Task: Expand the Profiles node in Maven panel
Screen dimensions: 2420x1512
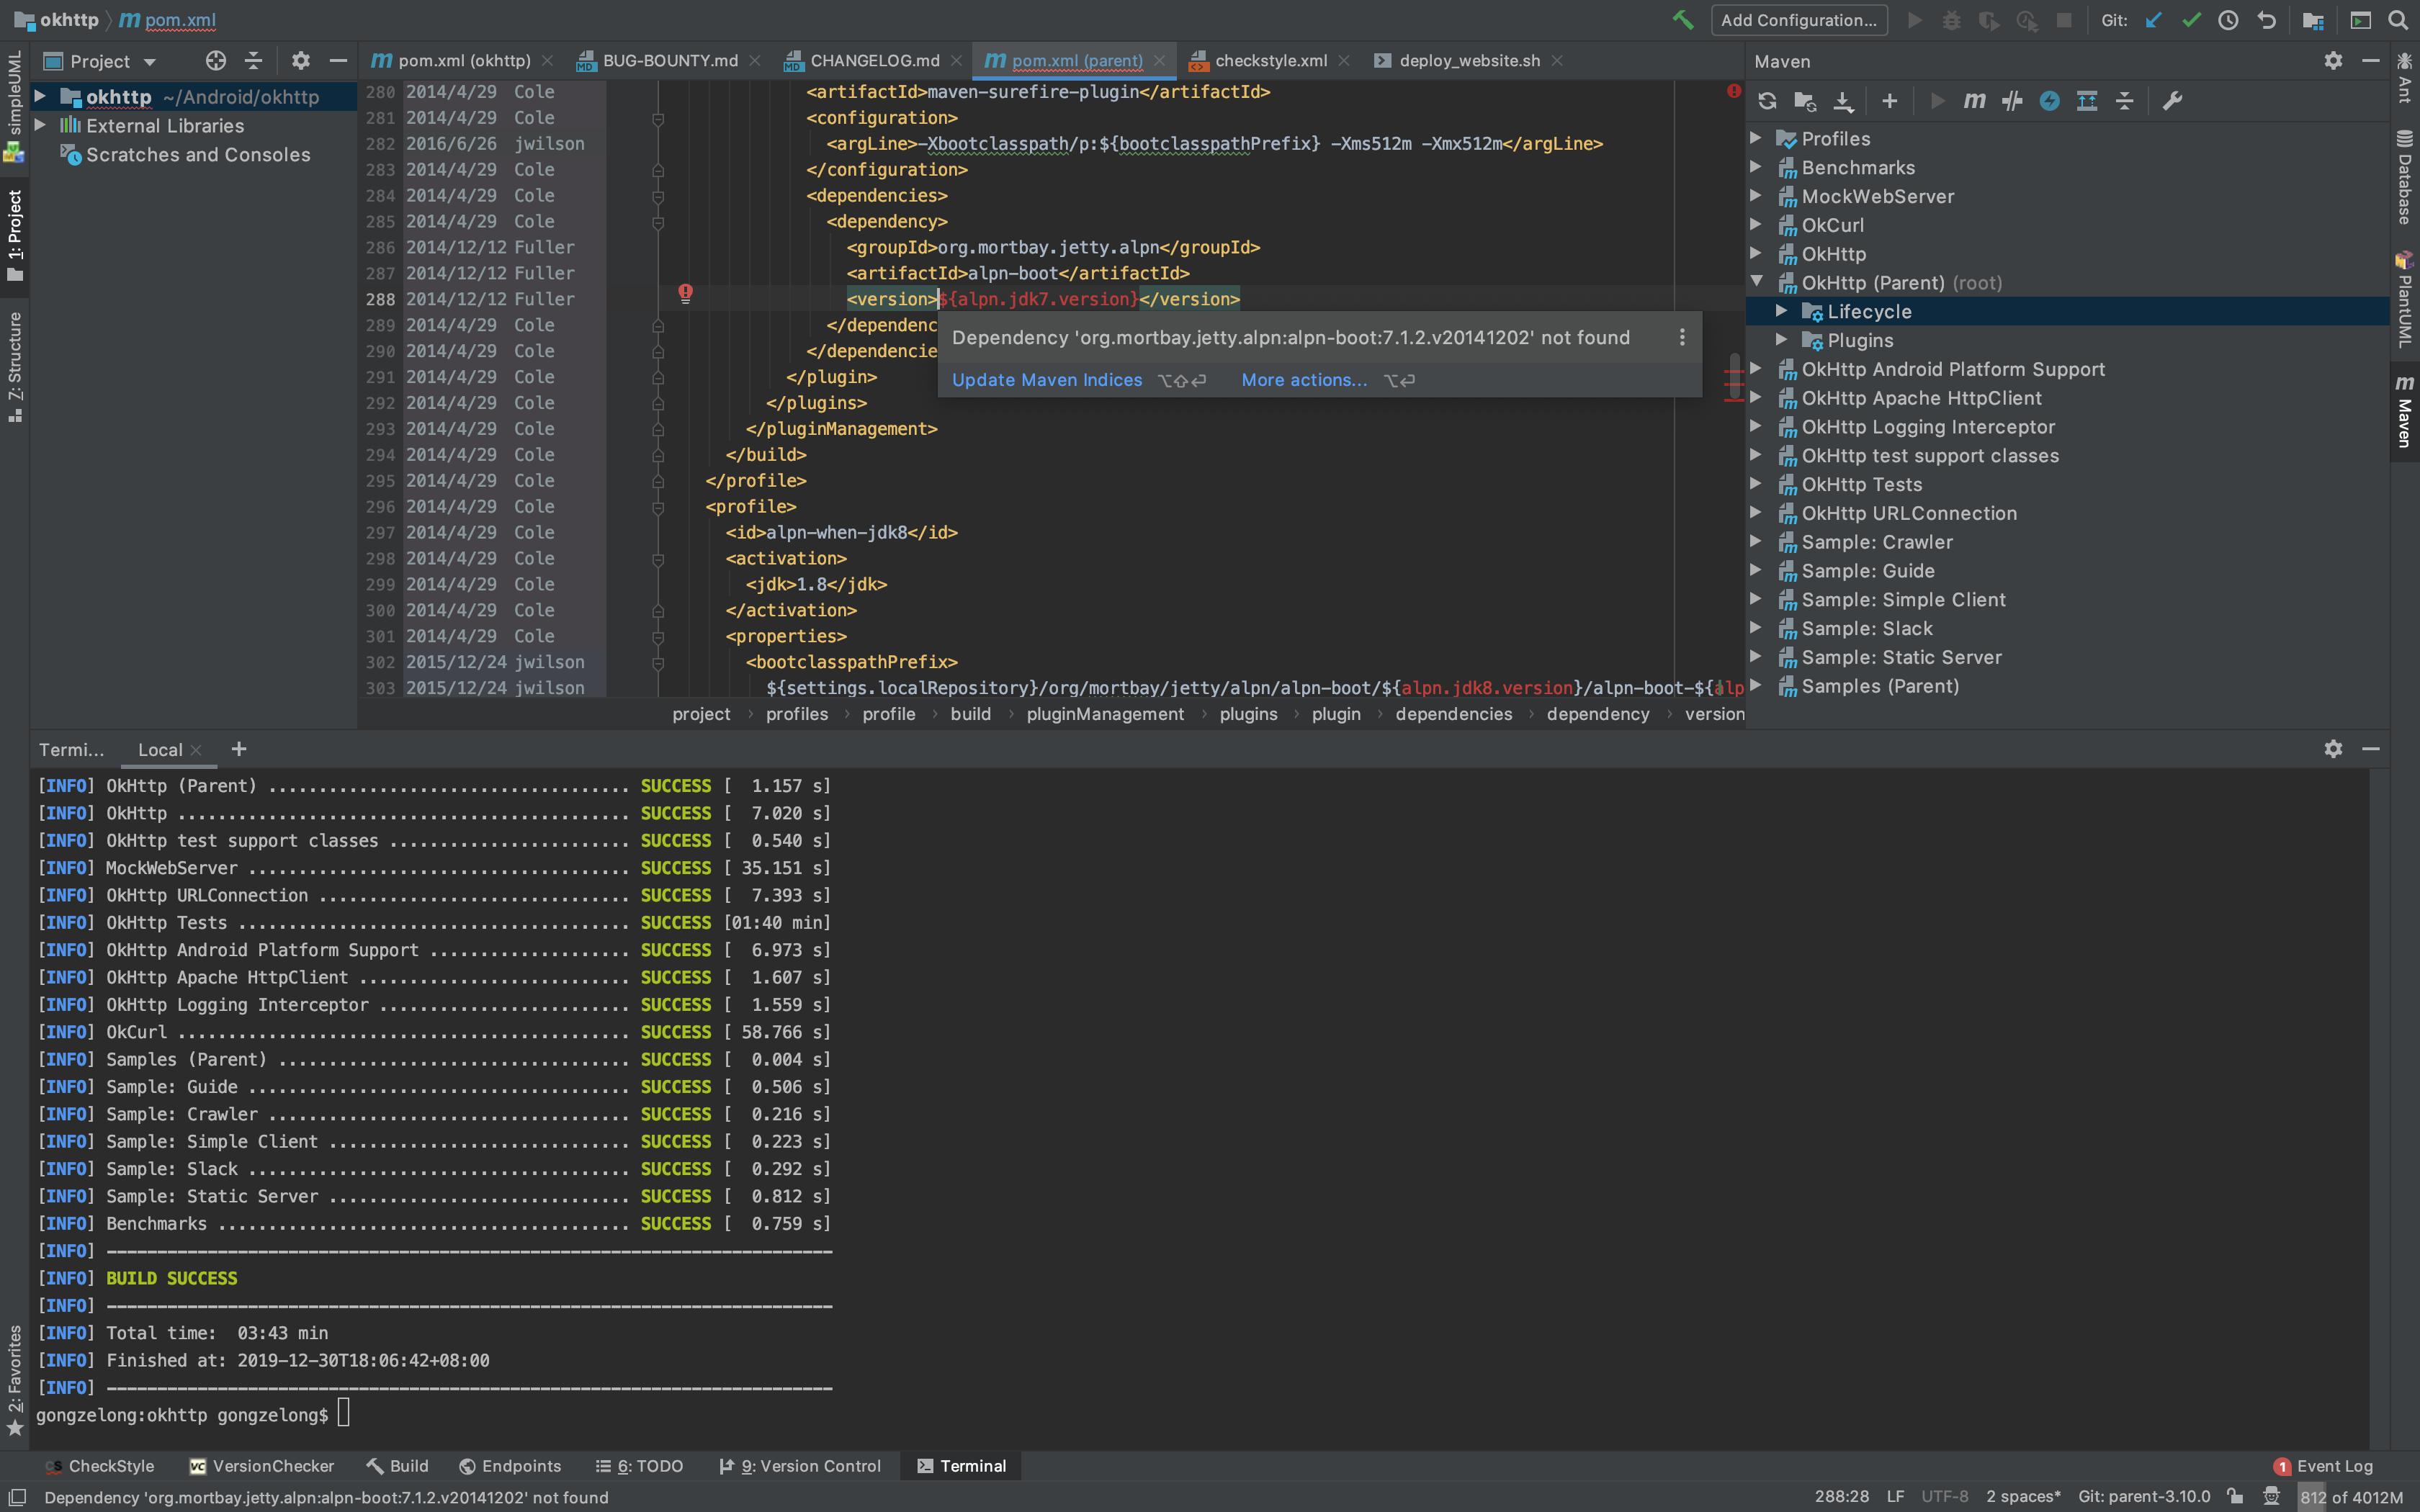Action: [1758, 138]
